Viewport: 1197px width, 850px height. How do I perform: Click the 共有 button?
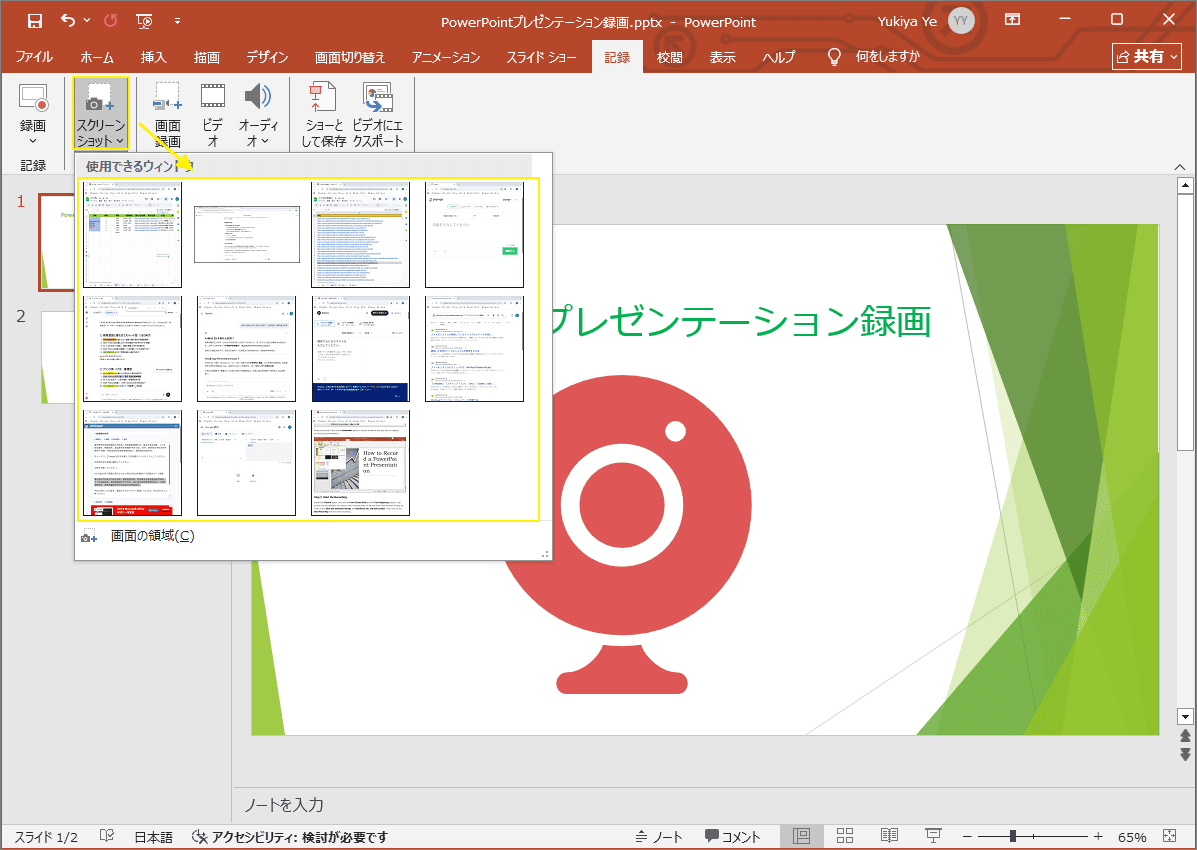(1146, 56)
